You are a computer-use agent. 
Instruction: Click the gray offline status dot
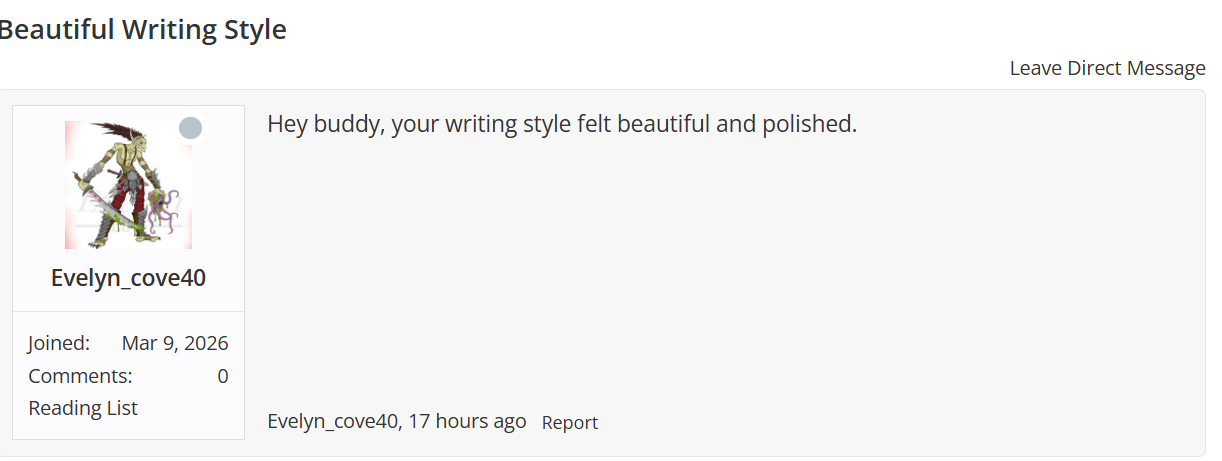point(190,128)
